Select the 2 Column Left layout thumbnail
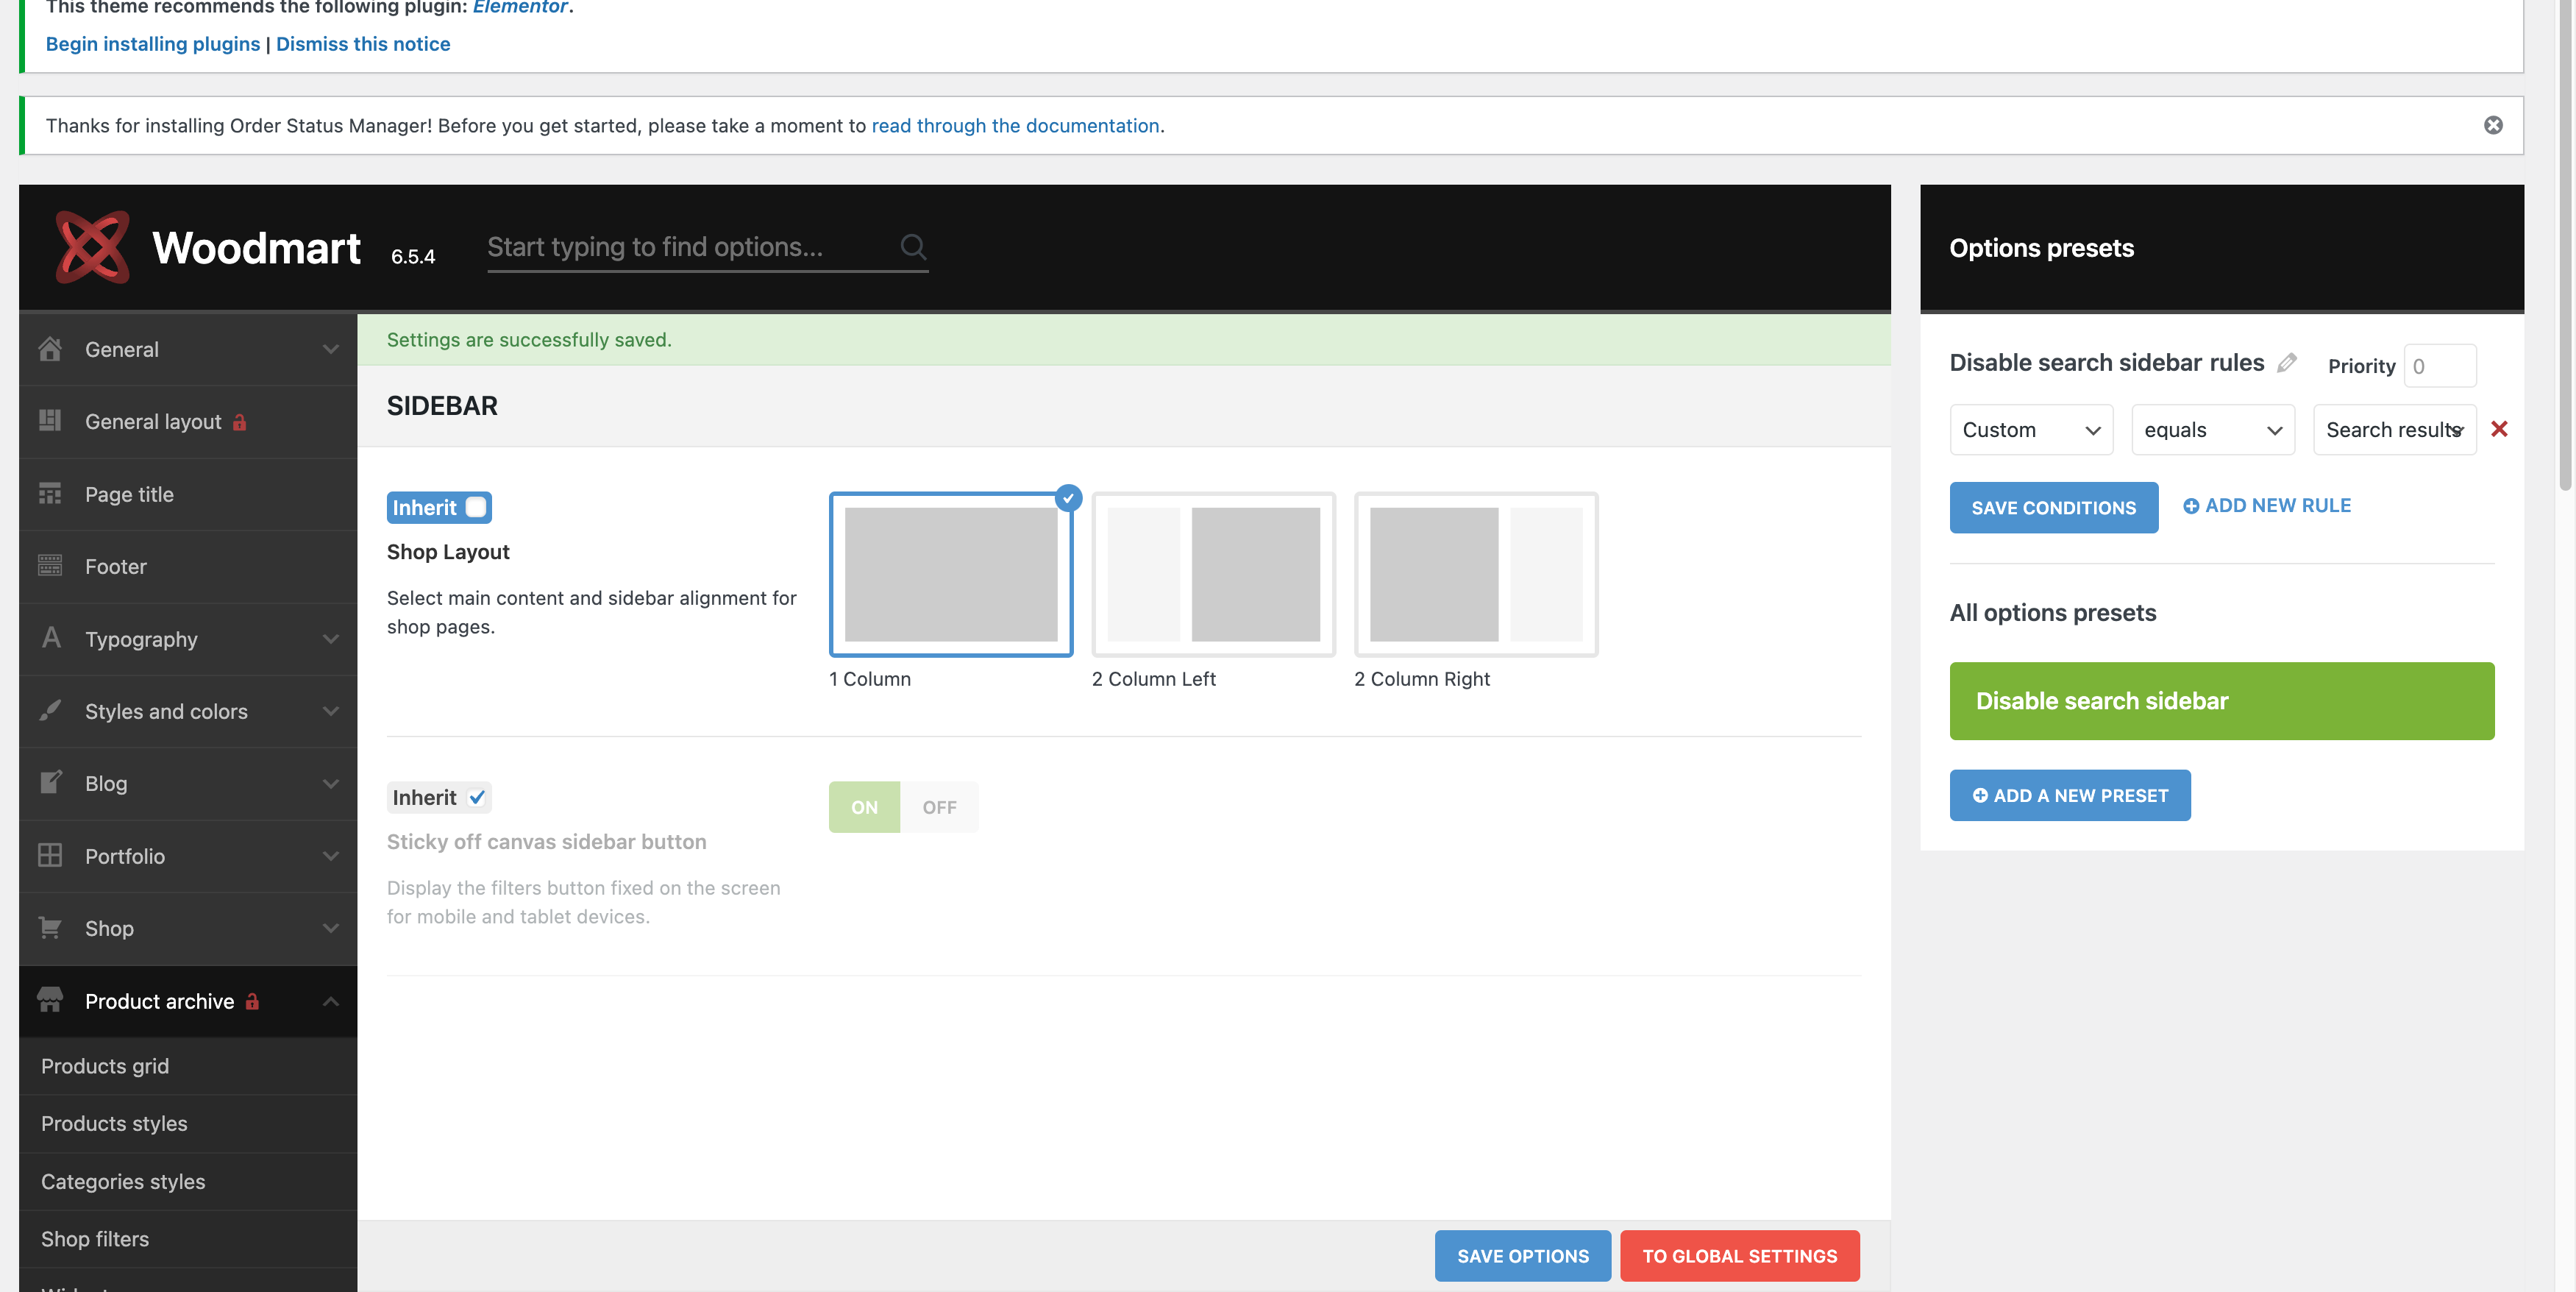This screenshot has height=1292, width=2576. (1213, 574)
